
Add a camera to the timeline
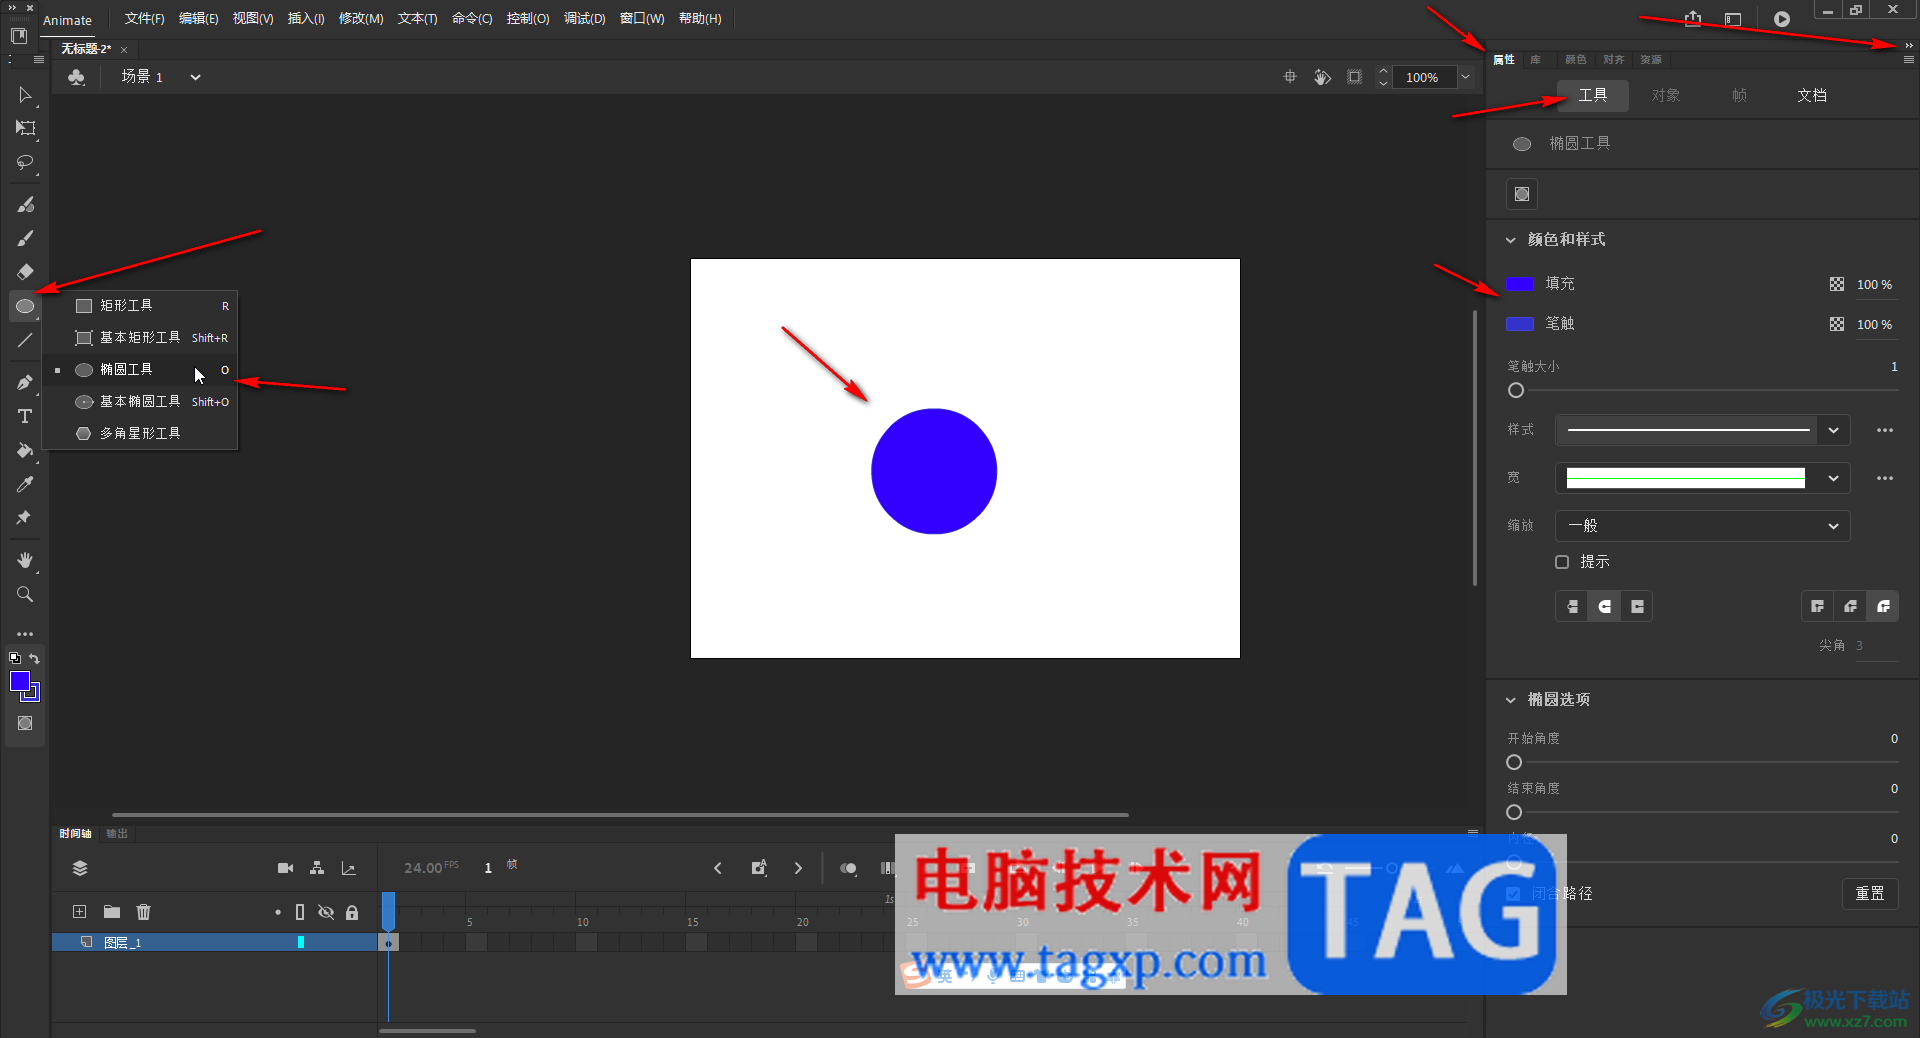(x=285, y=868)
